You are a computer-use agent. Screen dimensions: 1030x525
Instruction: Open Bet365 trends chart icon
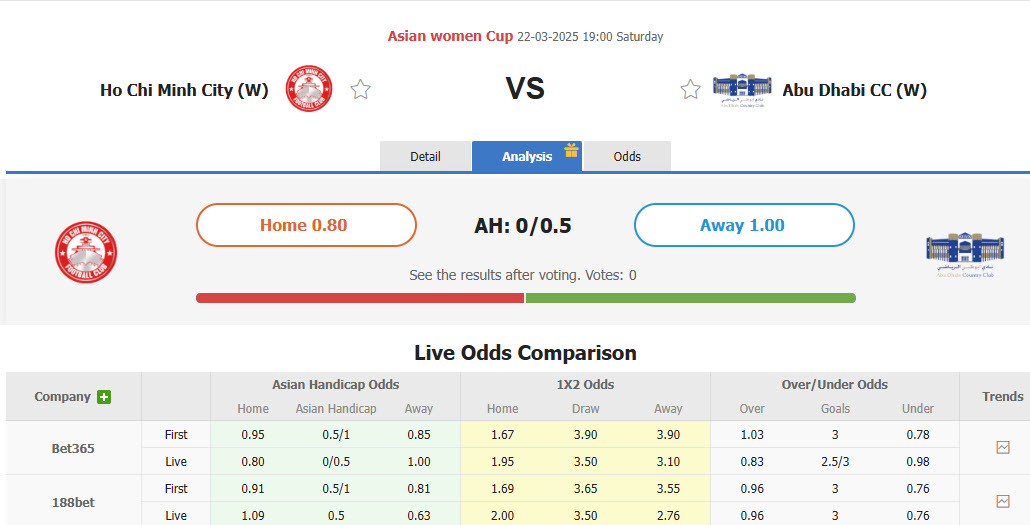pos(1002,447)
